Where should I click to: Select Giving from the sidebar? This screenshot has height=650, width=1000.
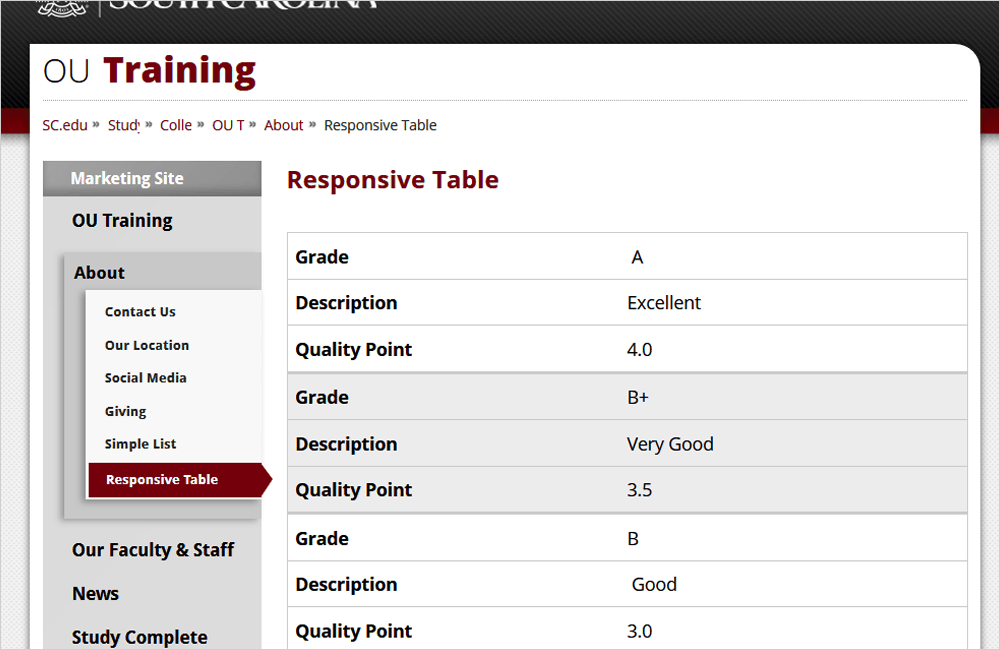pyautogui.click(x=125, y=411)
